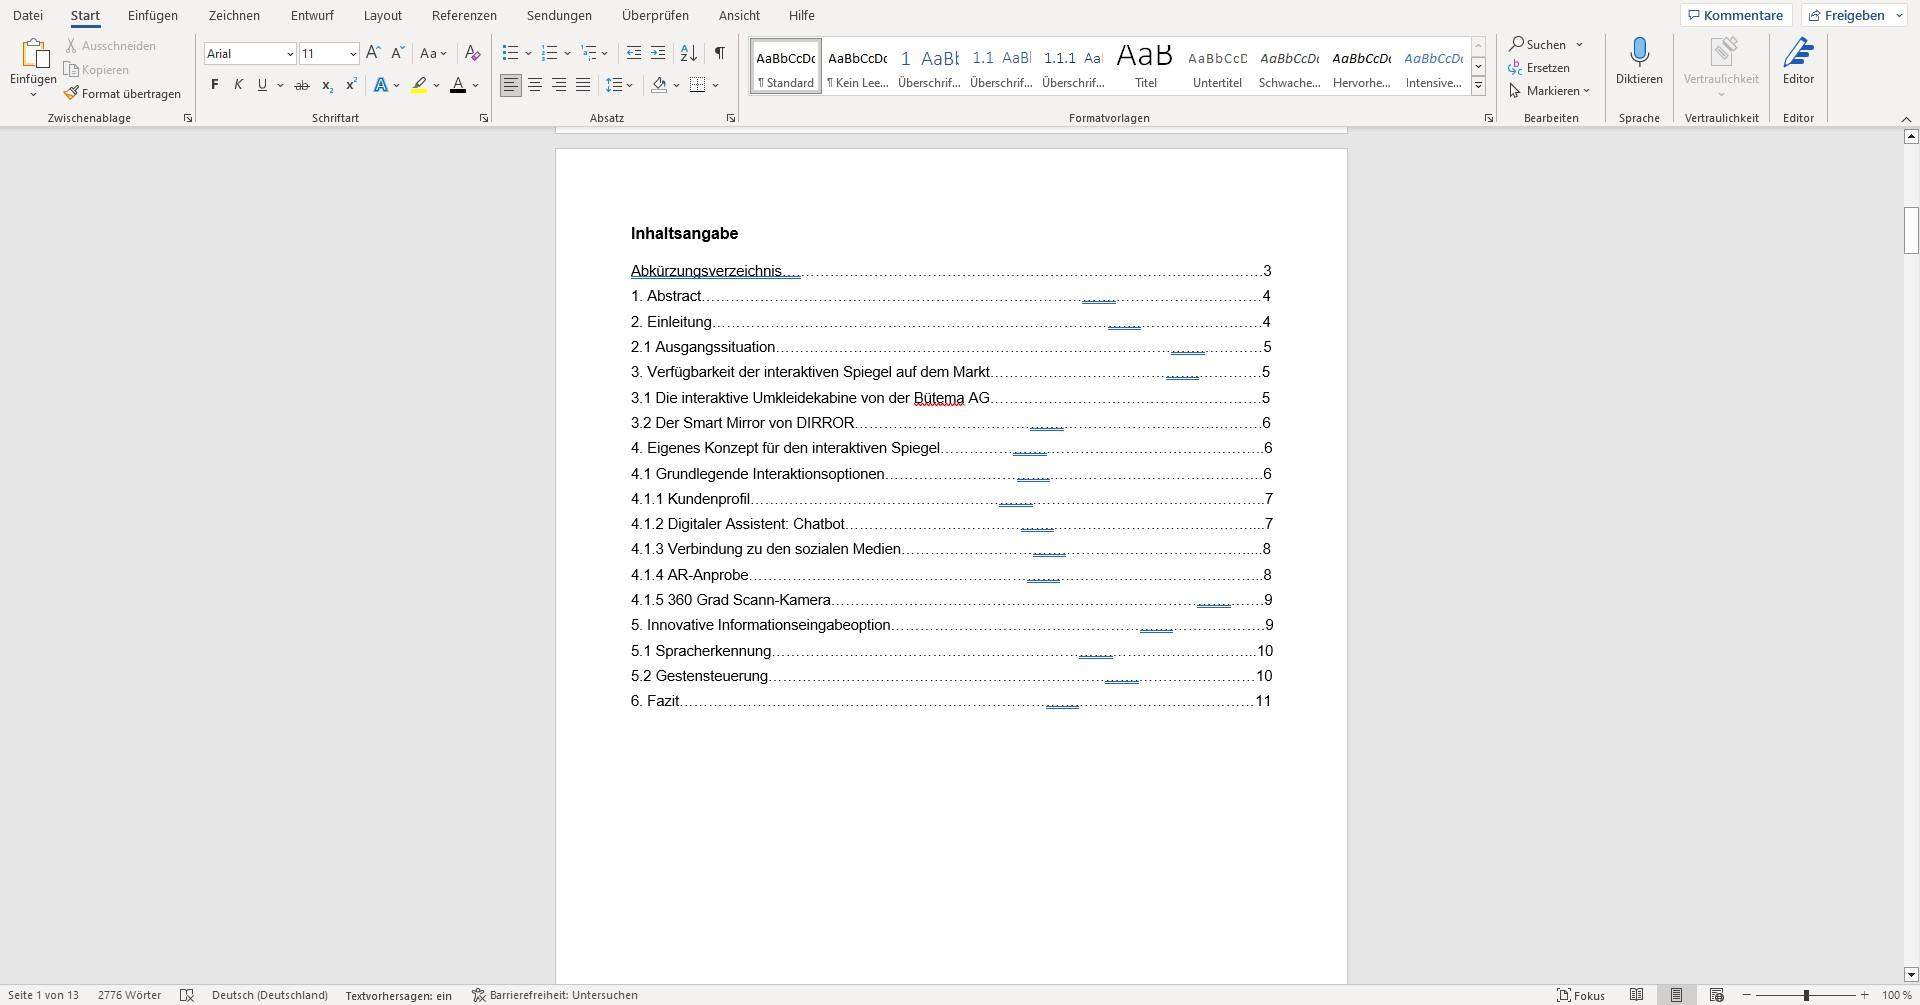Screen dimensions: 1920x1005
Task: Toggle italic formatting K button
Action: point(238,85)
